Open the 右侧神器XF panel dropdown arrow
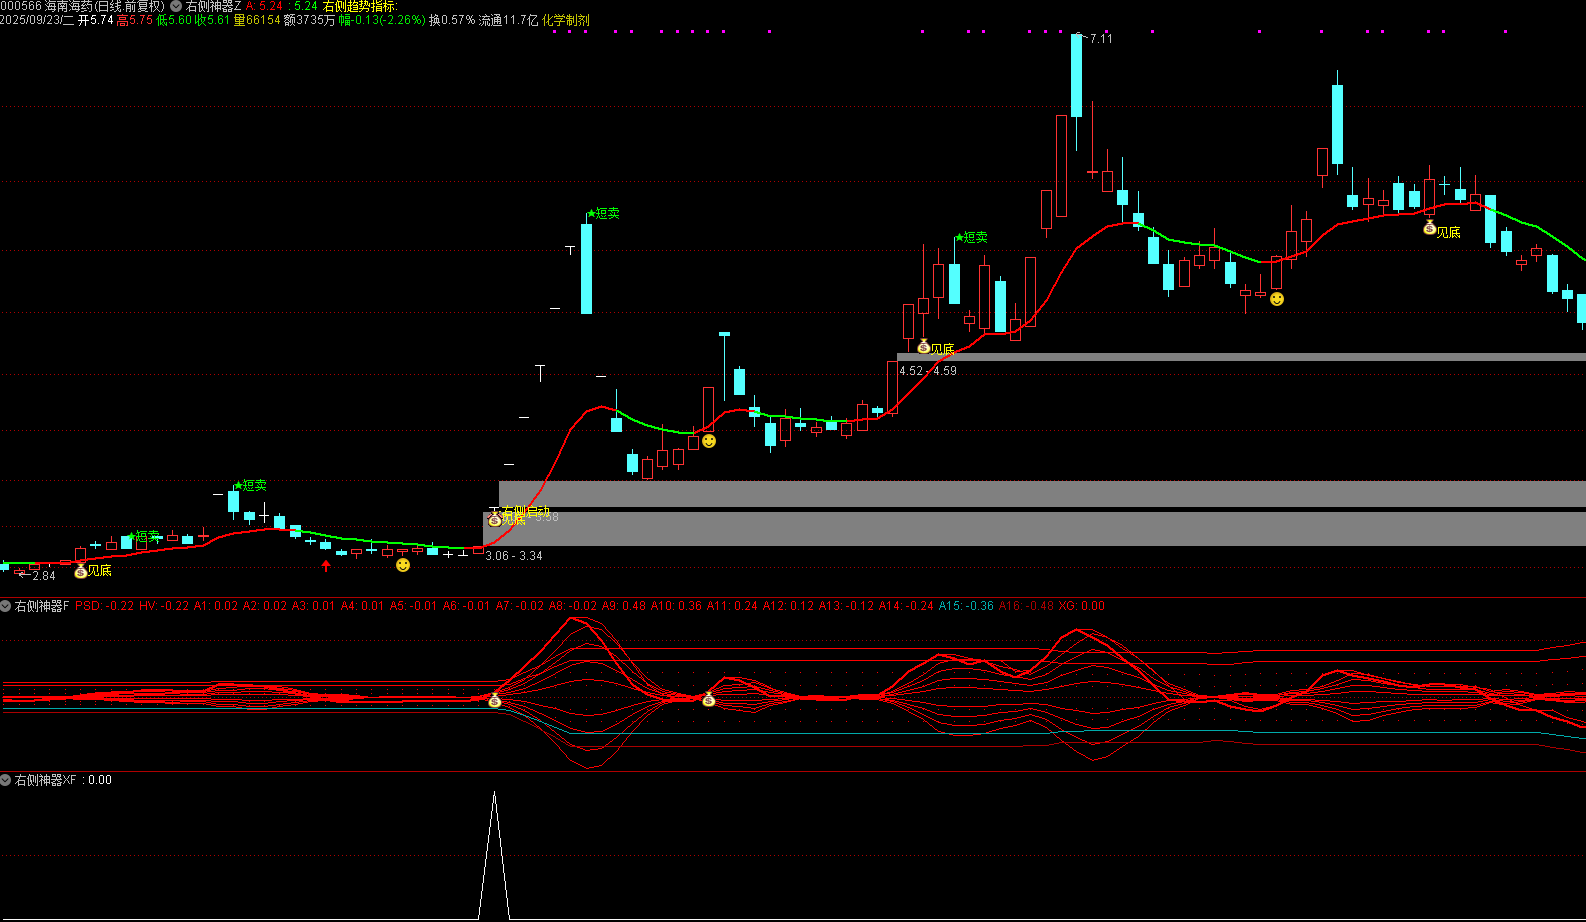The image size is (1586, 922). pos(6,780)
